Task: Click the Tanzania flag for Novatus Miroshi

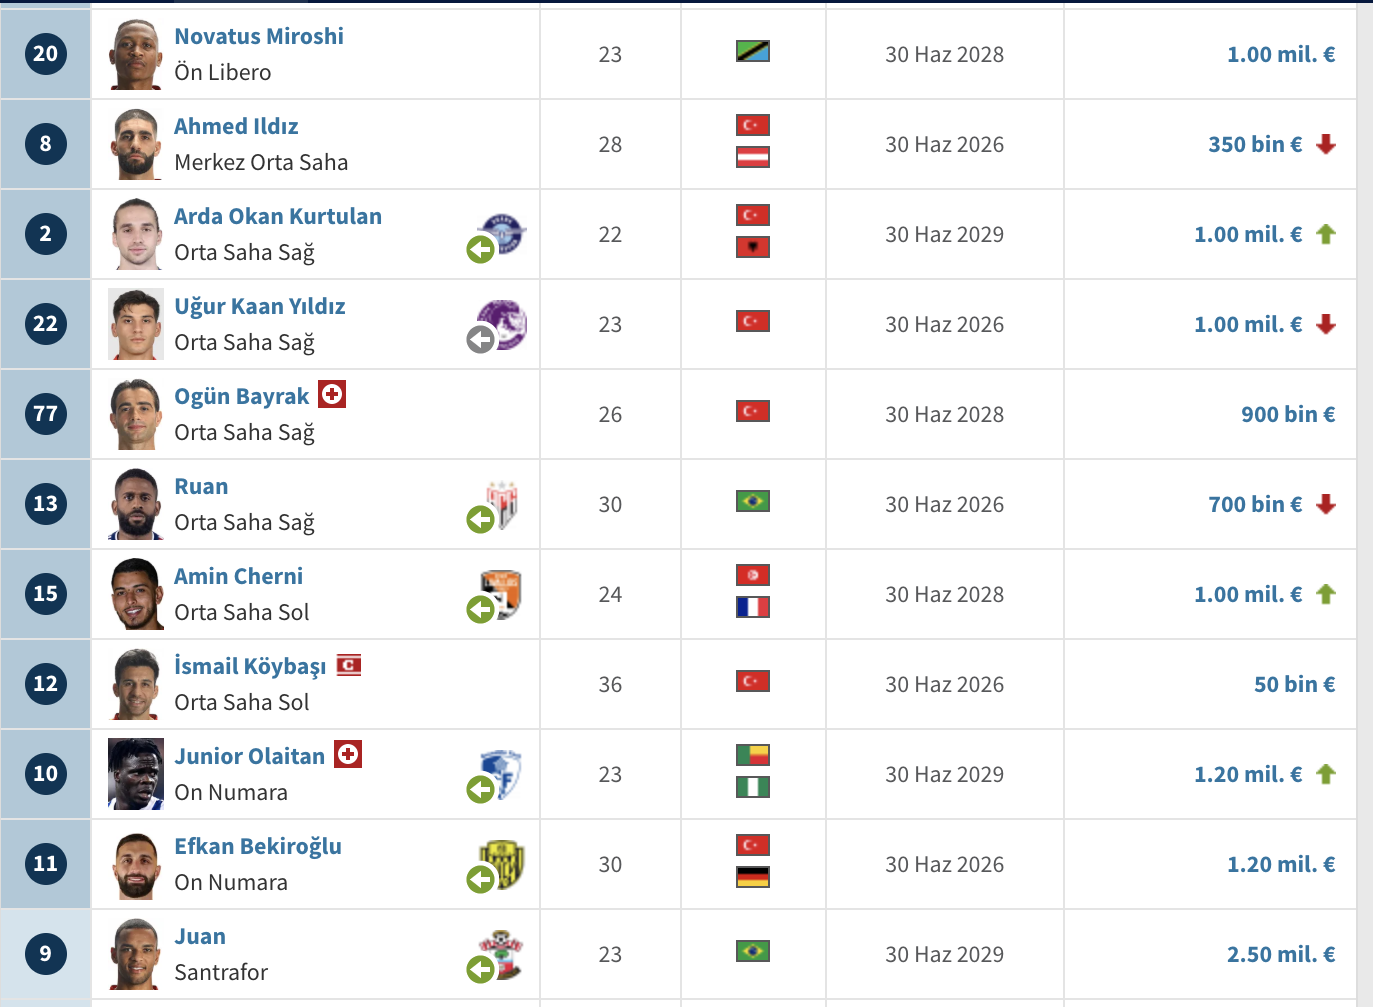Action: coord(752,51)
